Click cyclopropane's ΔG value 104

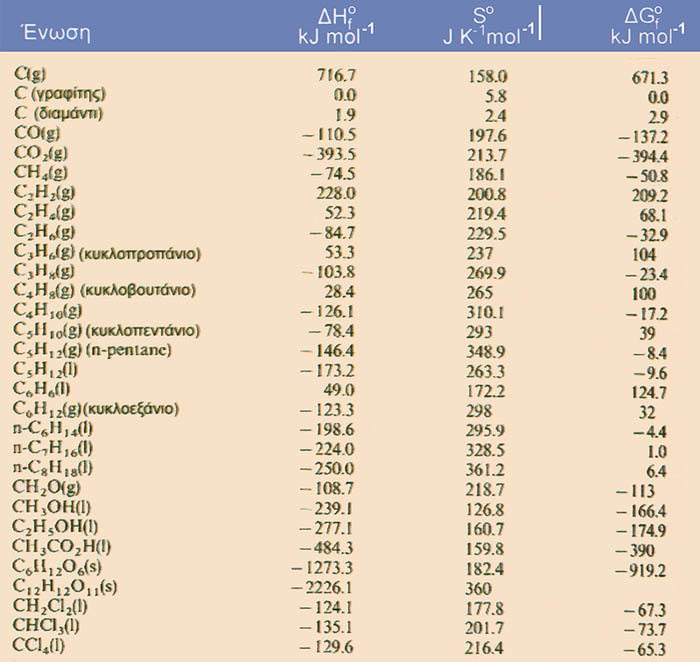[644, 255]
